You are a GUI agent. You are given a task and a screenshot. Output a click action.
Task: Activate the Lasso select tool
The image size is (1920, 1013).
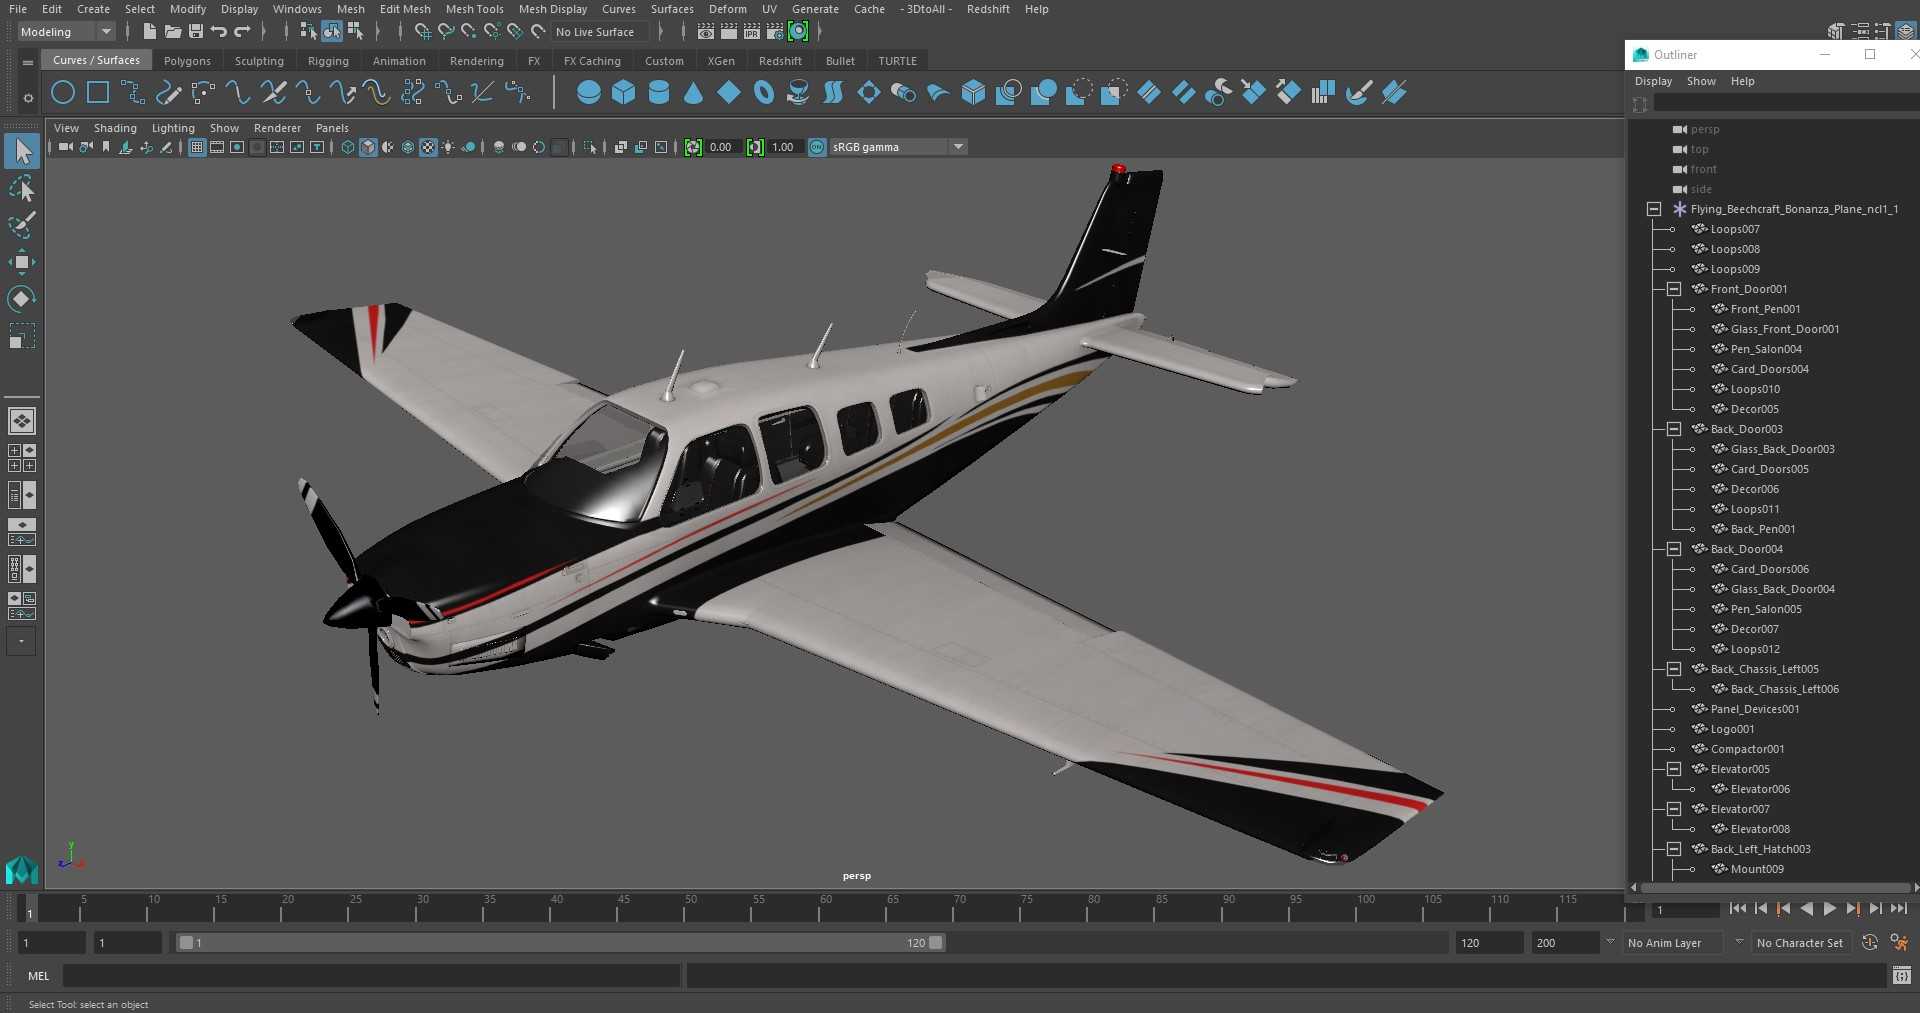click(x=22, y=188)
